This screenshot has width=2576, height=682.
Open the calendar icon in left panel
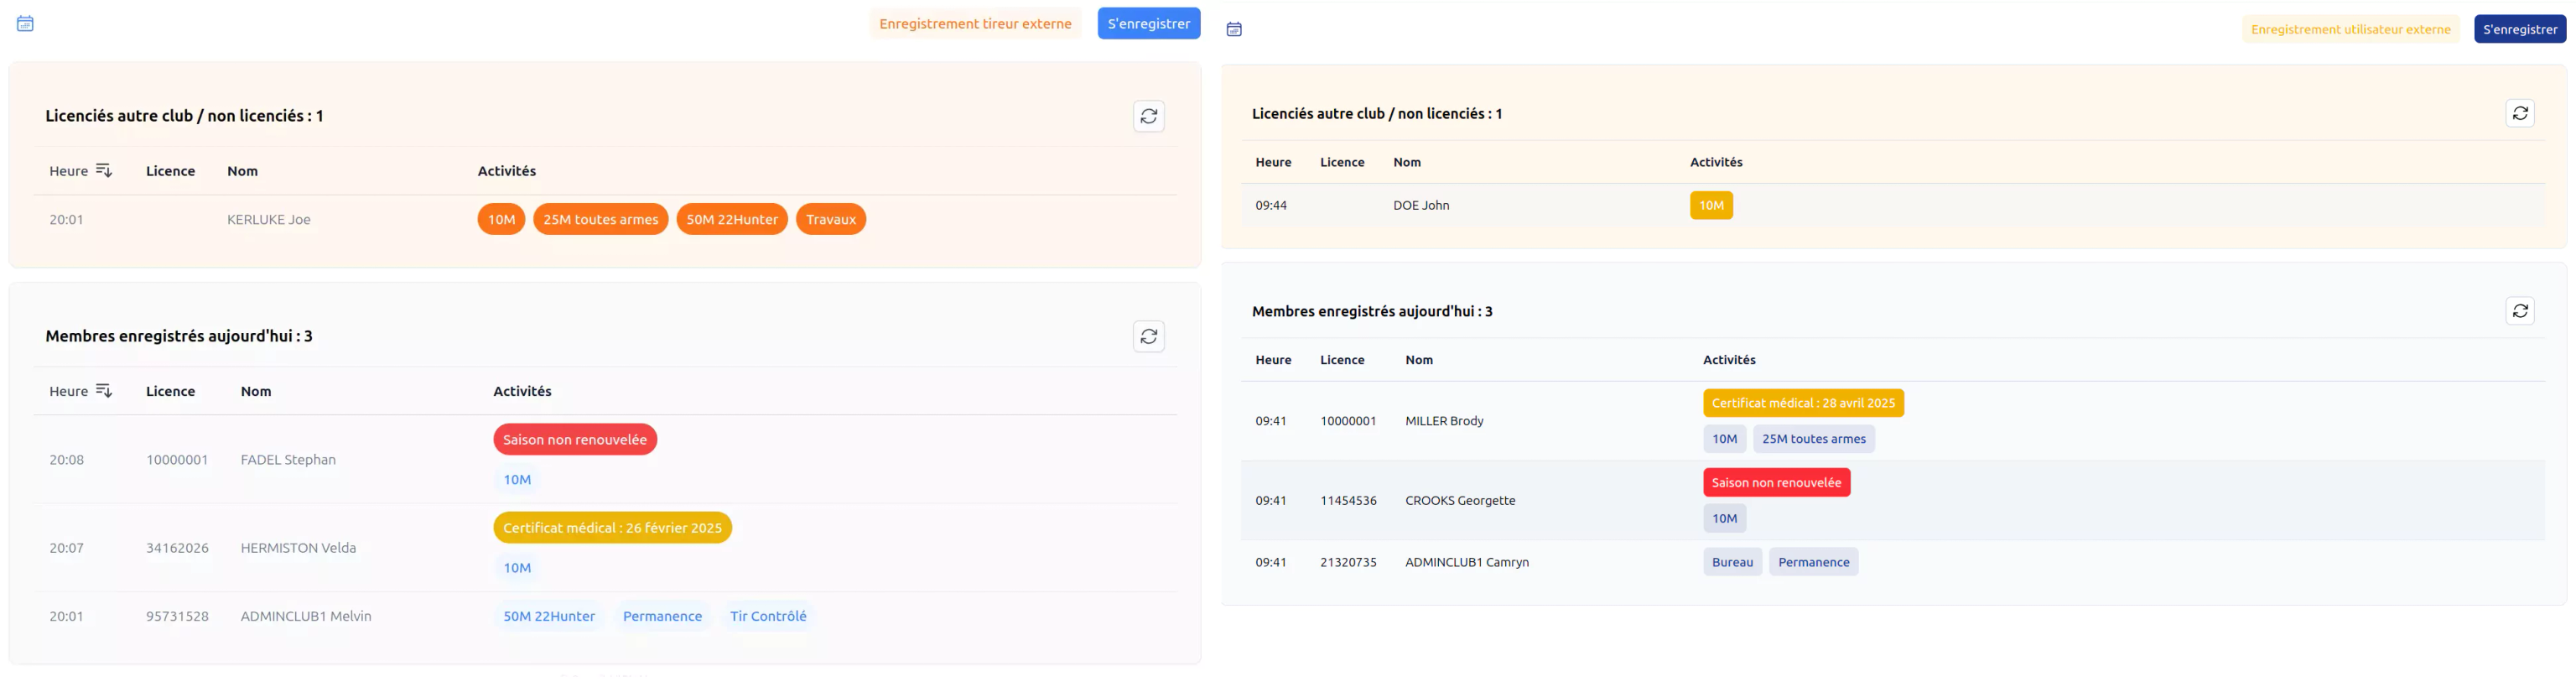pyautogui.click(x=25, y=23)
